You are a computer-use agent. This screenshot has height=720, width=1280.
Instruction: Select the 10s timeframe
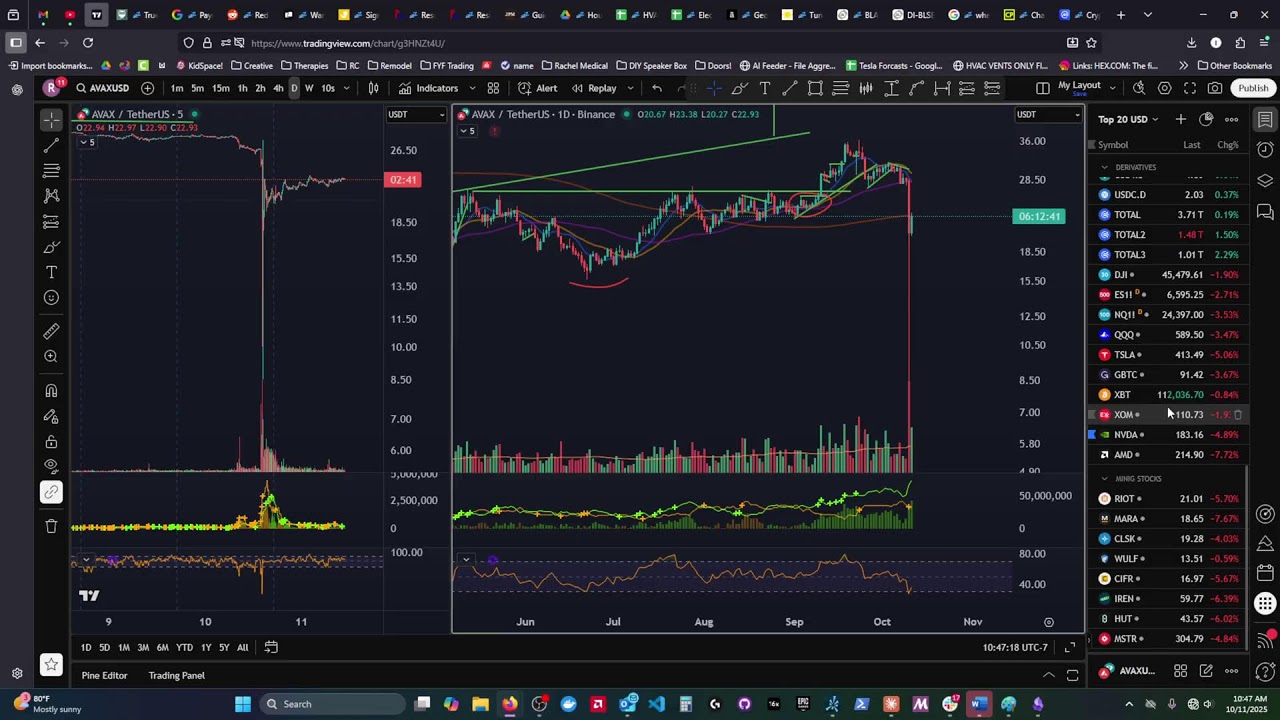pos(327,88)
